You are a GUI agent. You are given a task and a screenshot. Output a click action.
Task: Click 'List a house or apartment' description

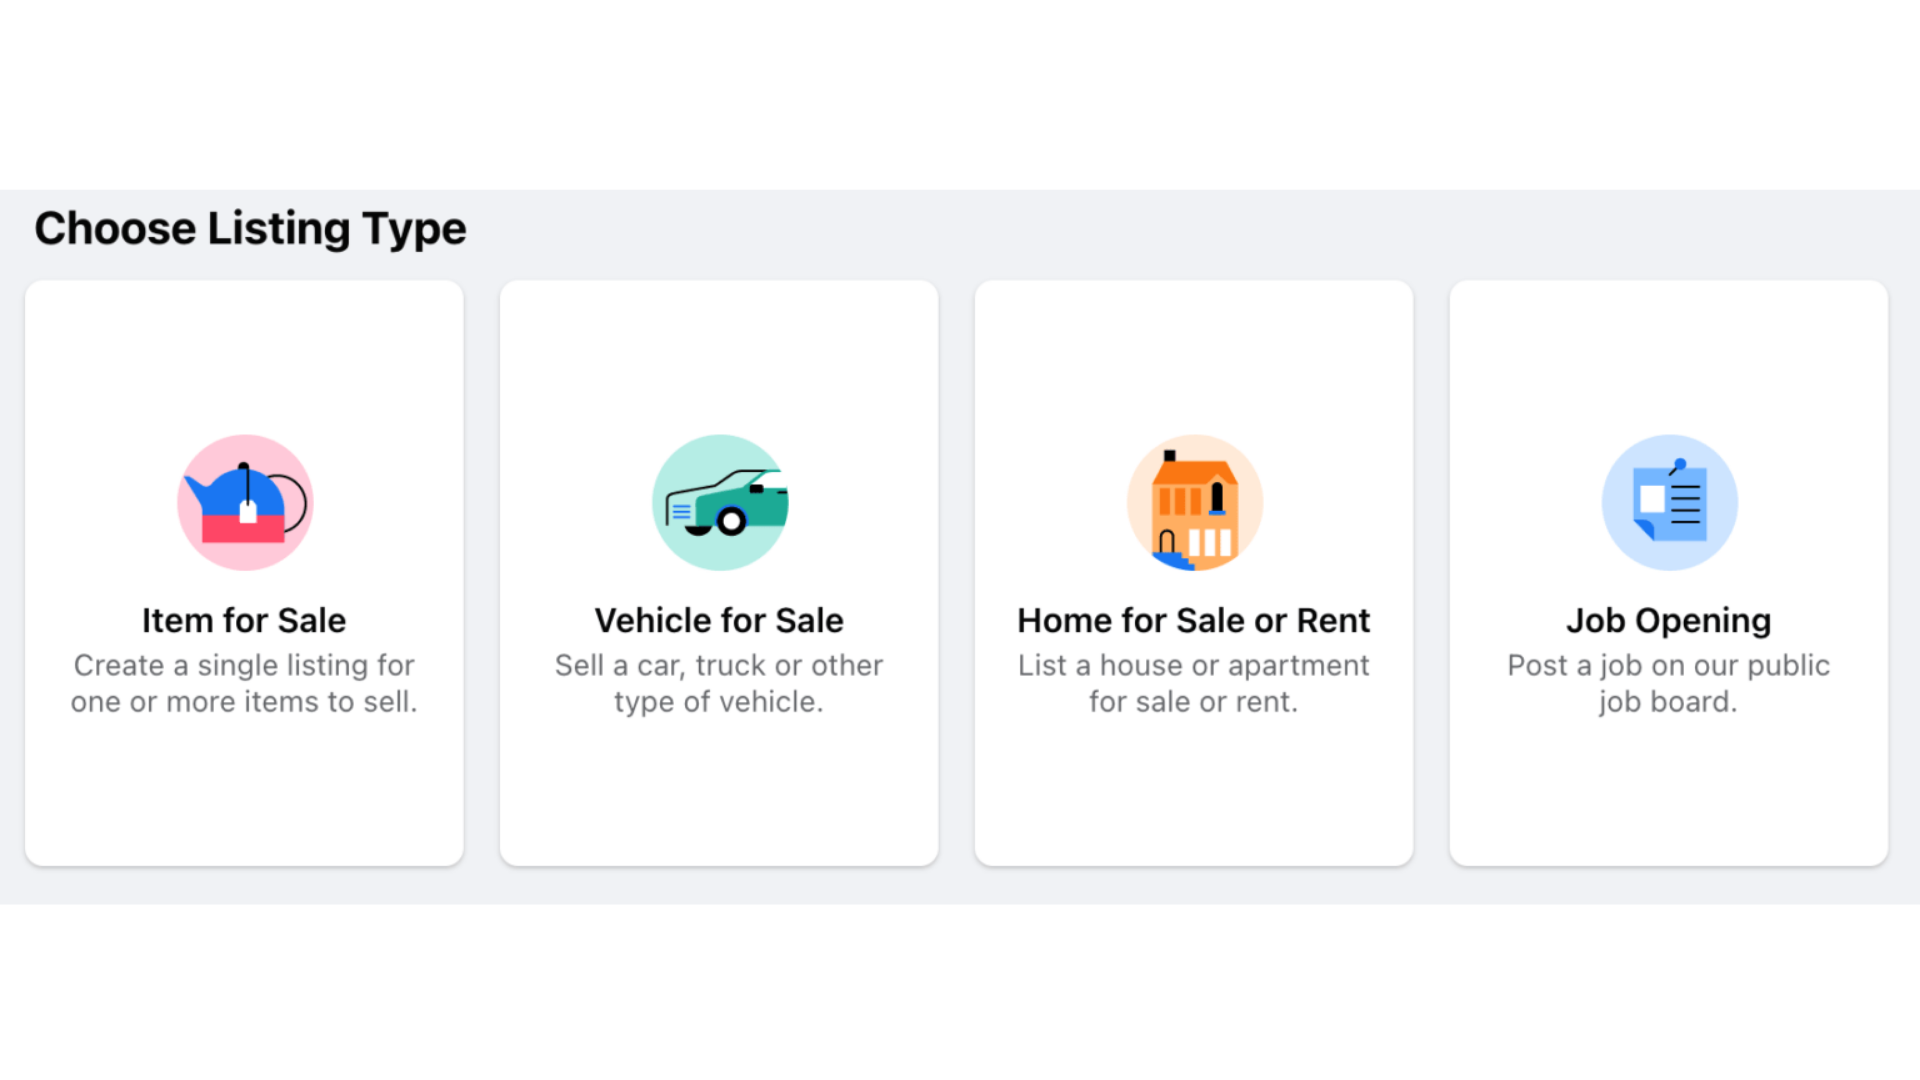click(1194, 683)
